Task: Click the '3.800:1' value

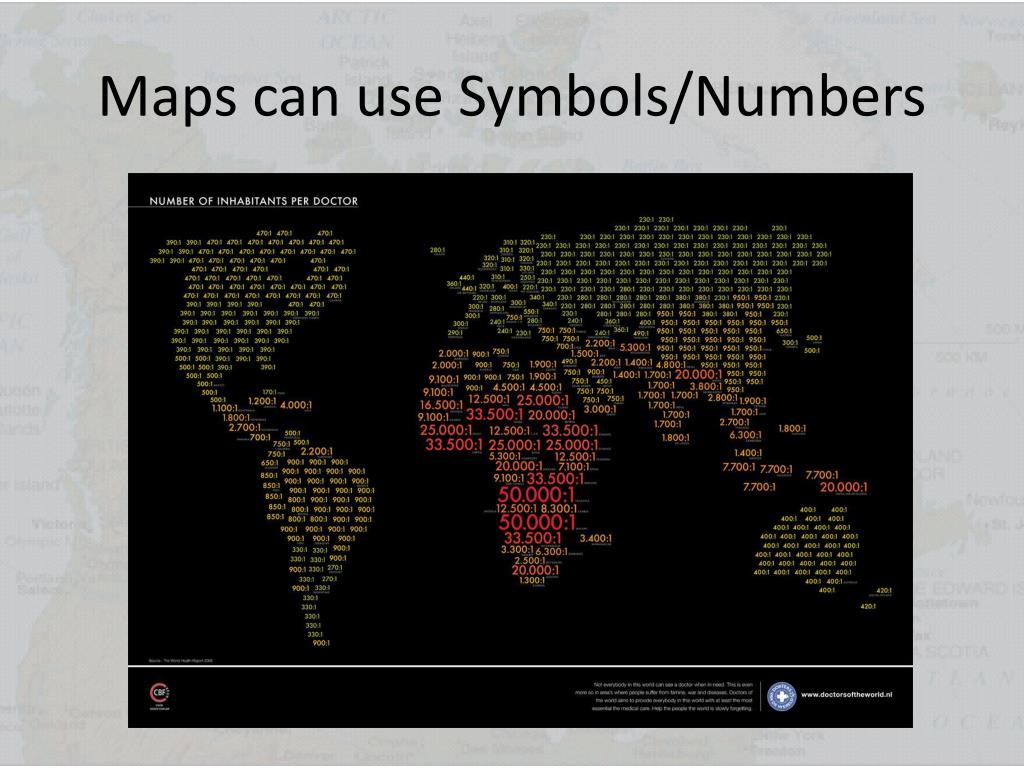Action: click(706, 386)
